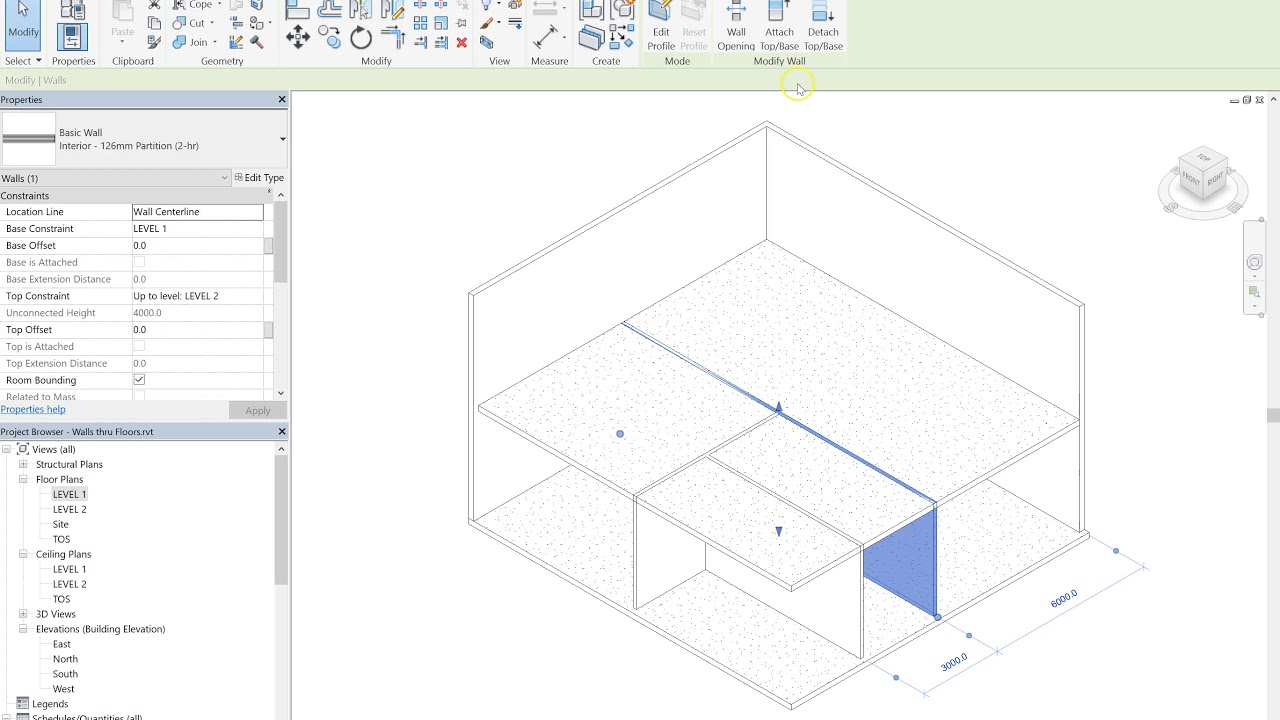The height and width of the screenshot is (720, 1280).
Task: Click the Create Similar icon
Action: (621, 37)
